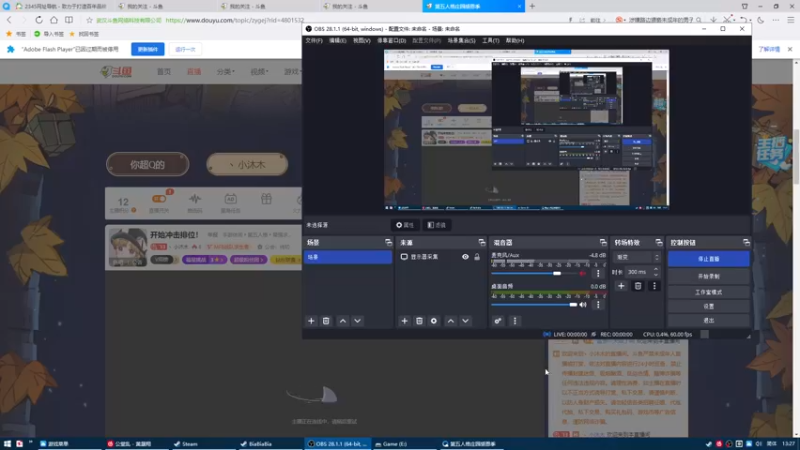The height and width of the screenshot is (450, 800).
Task: Open source 滤镜 filters button
Action: [437, 225]
